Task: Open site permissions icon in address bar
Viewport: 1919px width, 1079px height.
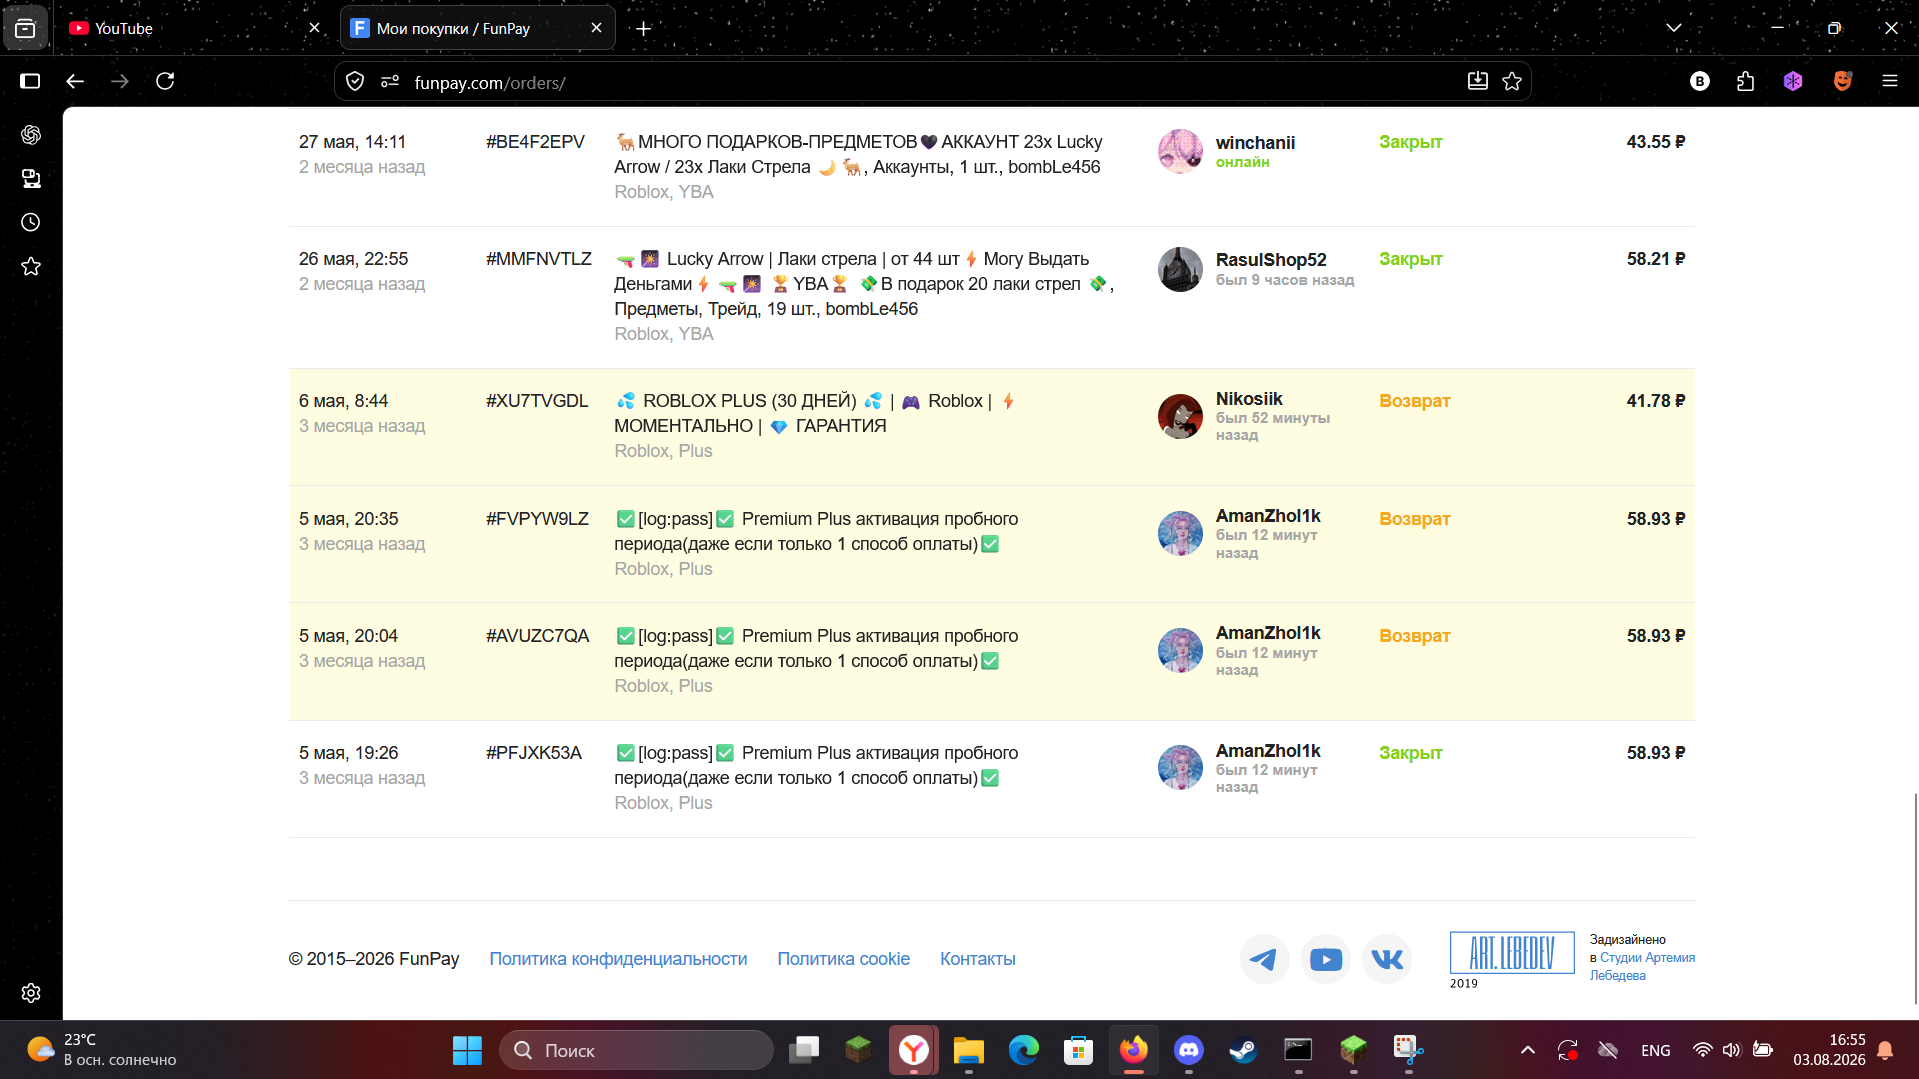Action: coord(390,82)
